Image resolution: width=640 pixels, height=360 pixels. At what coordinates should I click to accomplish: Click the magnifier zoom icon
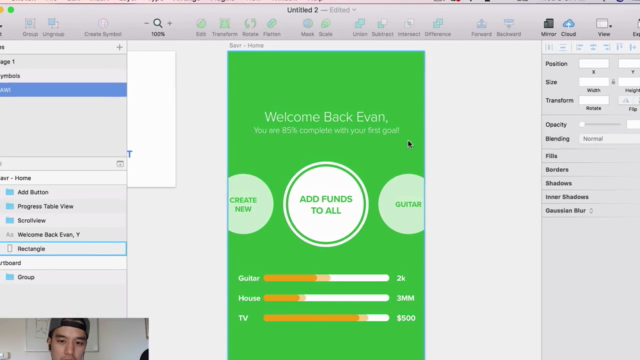(158, 23)
